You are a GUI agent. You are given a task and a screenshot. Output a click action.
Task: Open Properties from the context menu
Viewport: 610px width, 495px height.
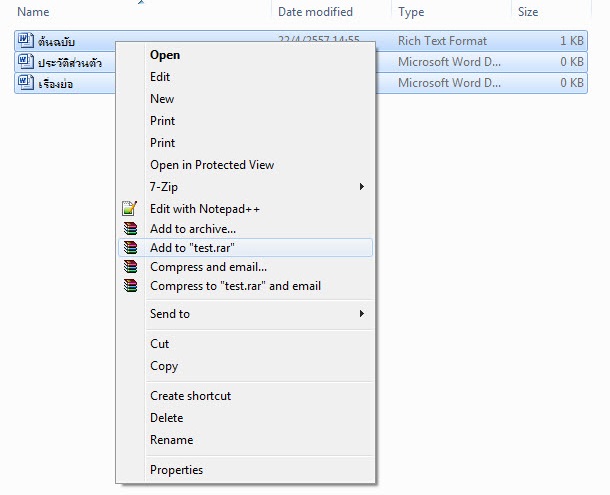(176, 470)
